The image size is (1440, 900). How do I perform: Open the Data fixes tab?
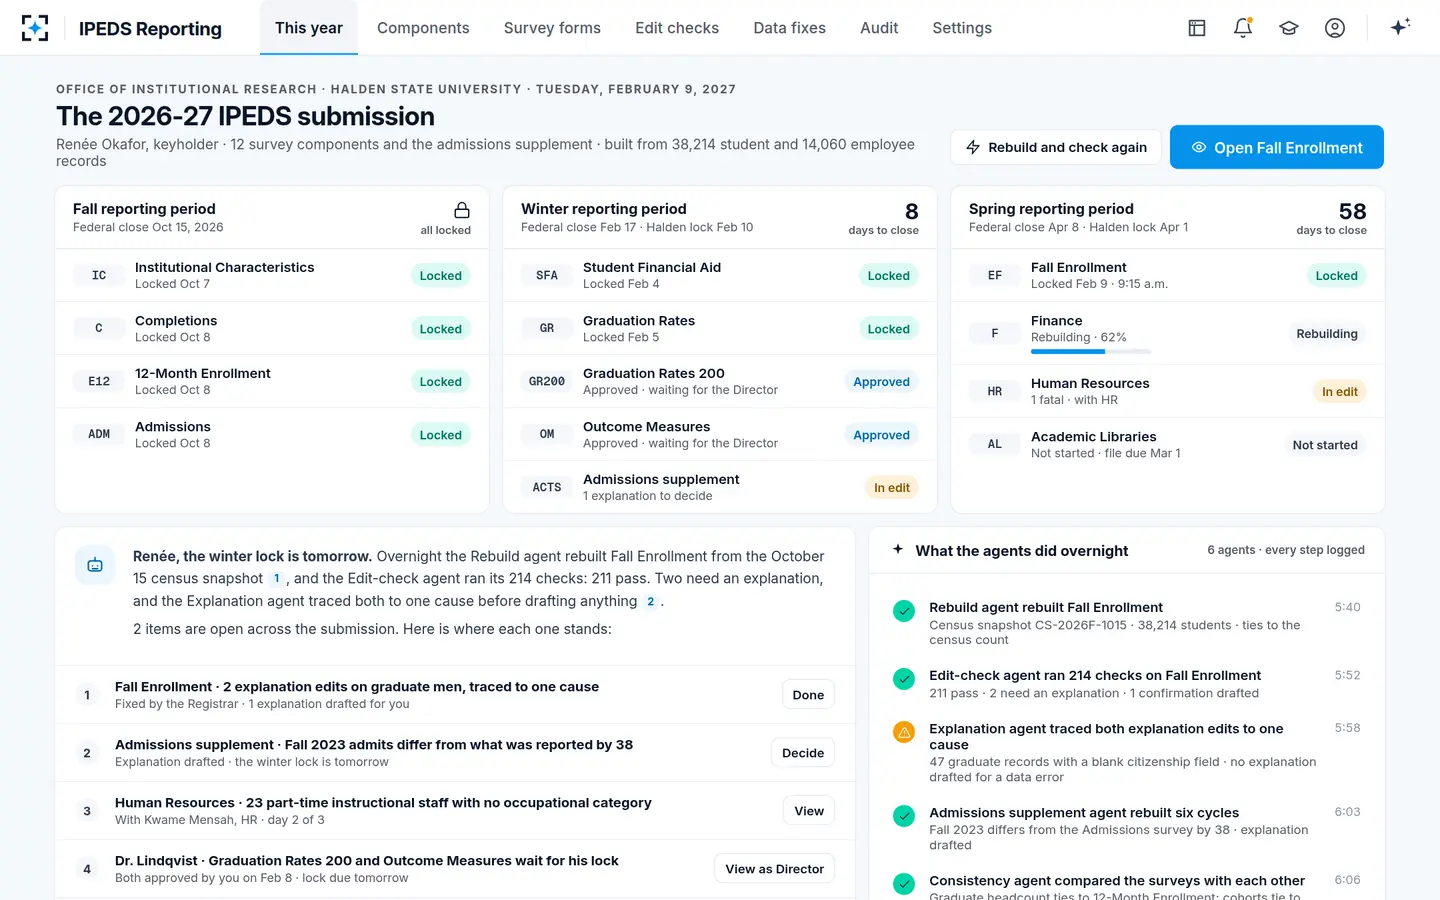pyautogui.click(x=790, y=28)
